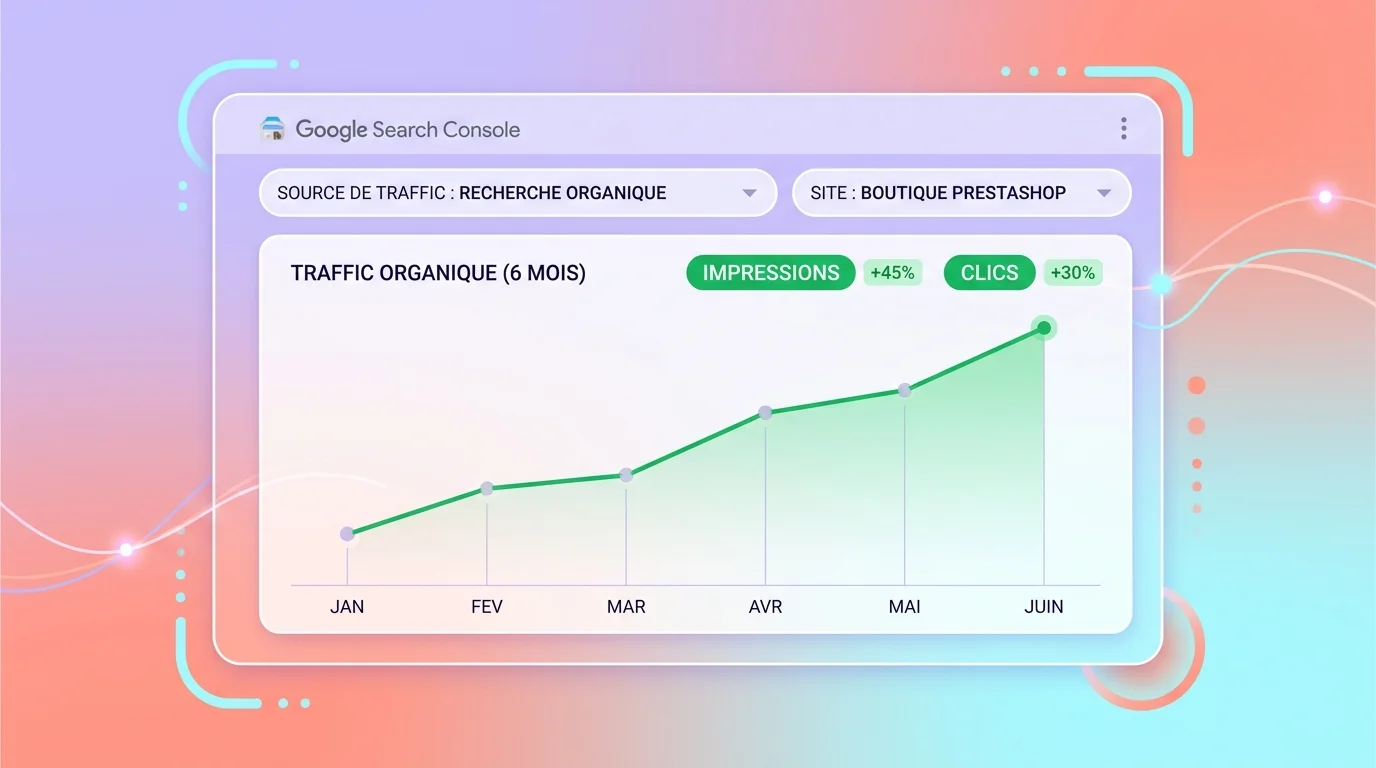The image size is (1376, 768).
Task: Click the +30% clicks badge
Action: click(x=1072, y=272)
